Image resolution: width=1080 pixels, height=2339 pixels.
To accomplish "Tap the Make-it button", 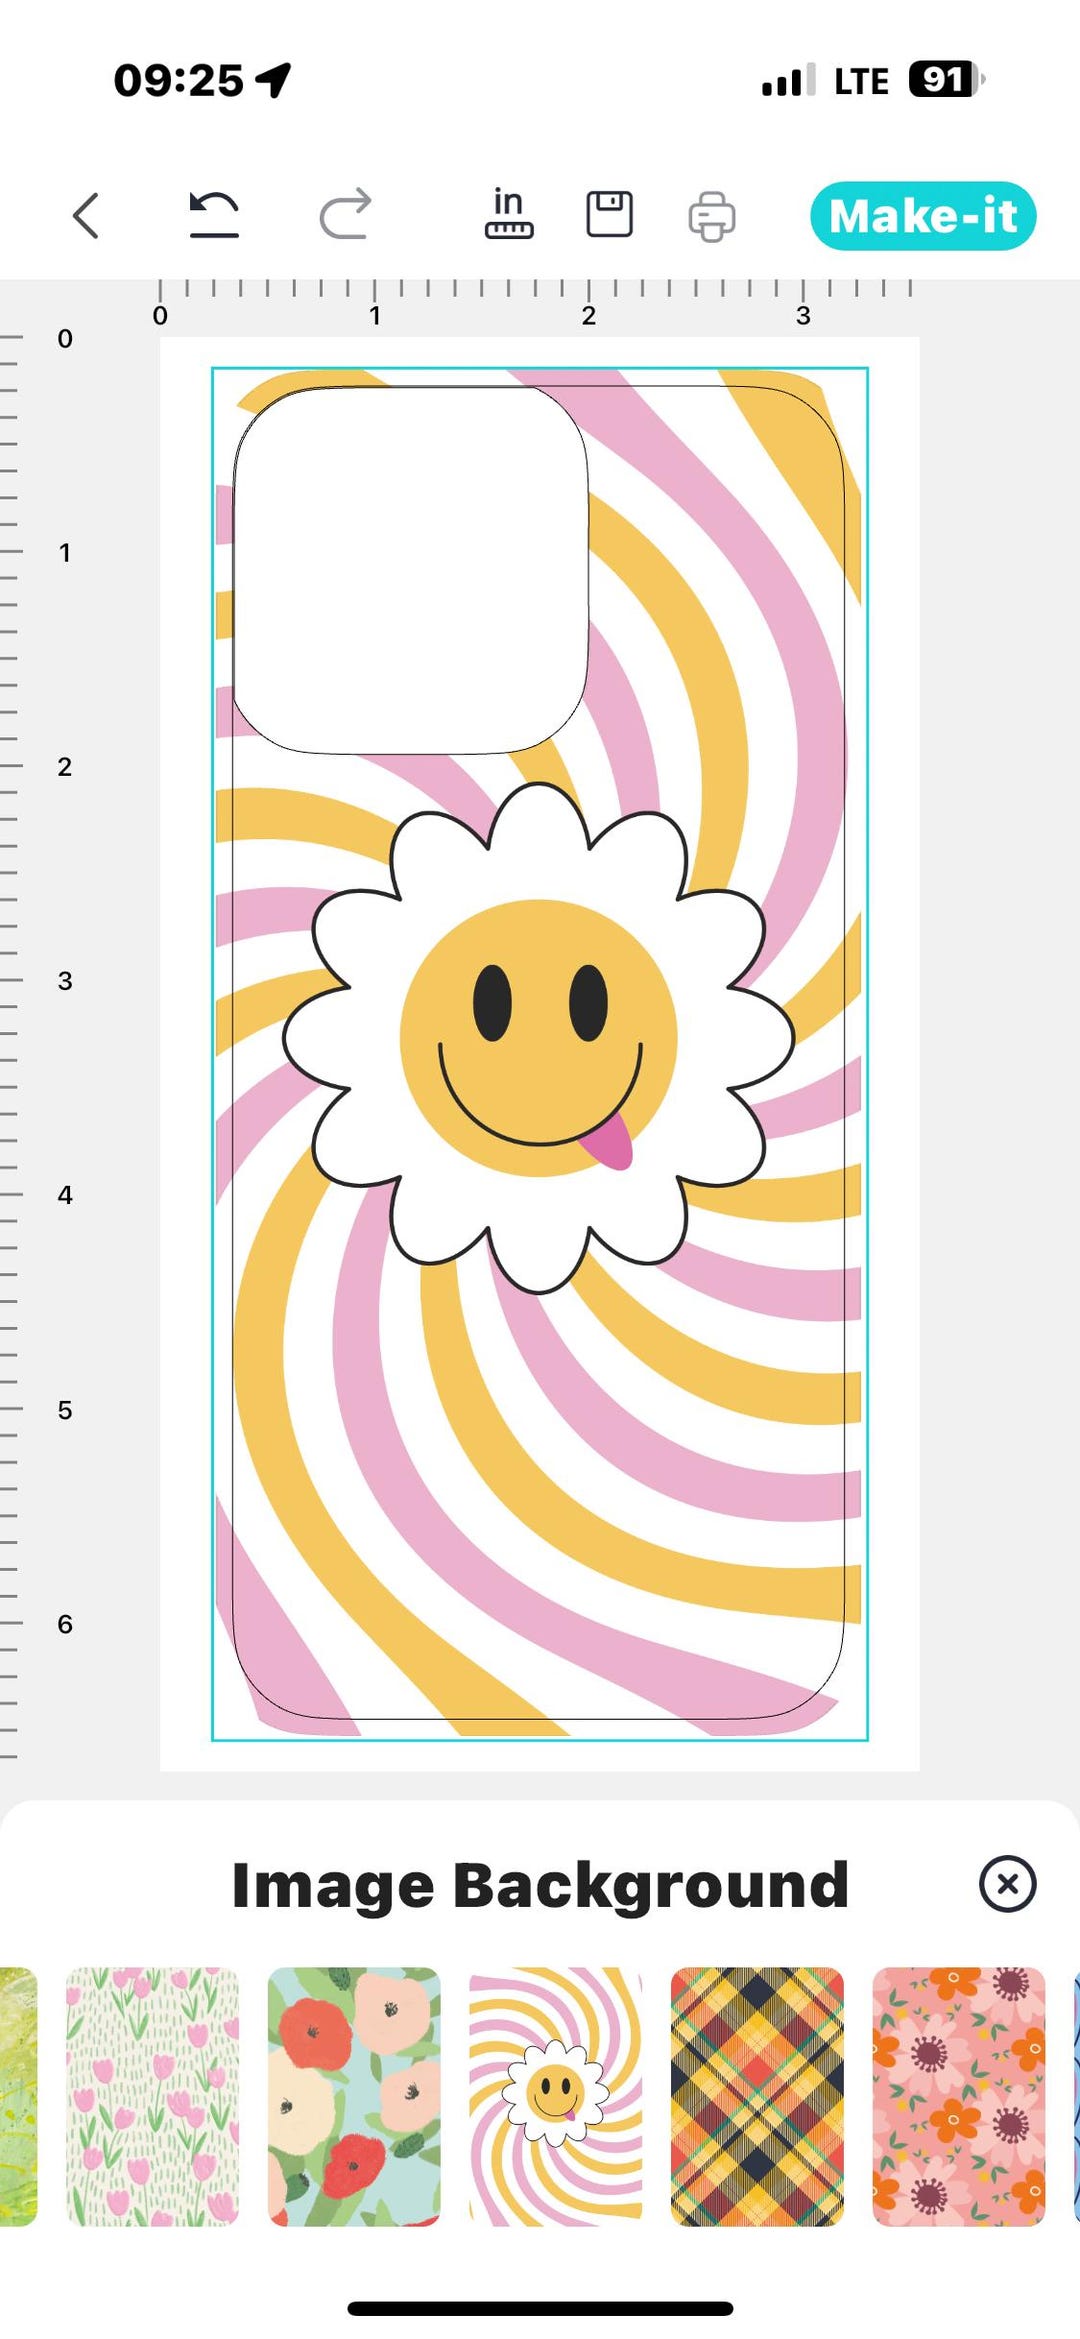I will pyautogui.click(x=923, y=216).
